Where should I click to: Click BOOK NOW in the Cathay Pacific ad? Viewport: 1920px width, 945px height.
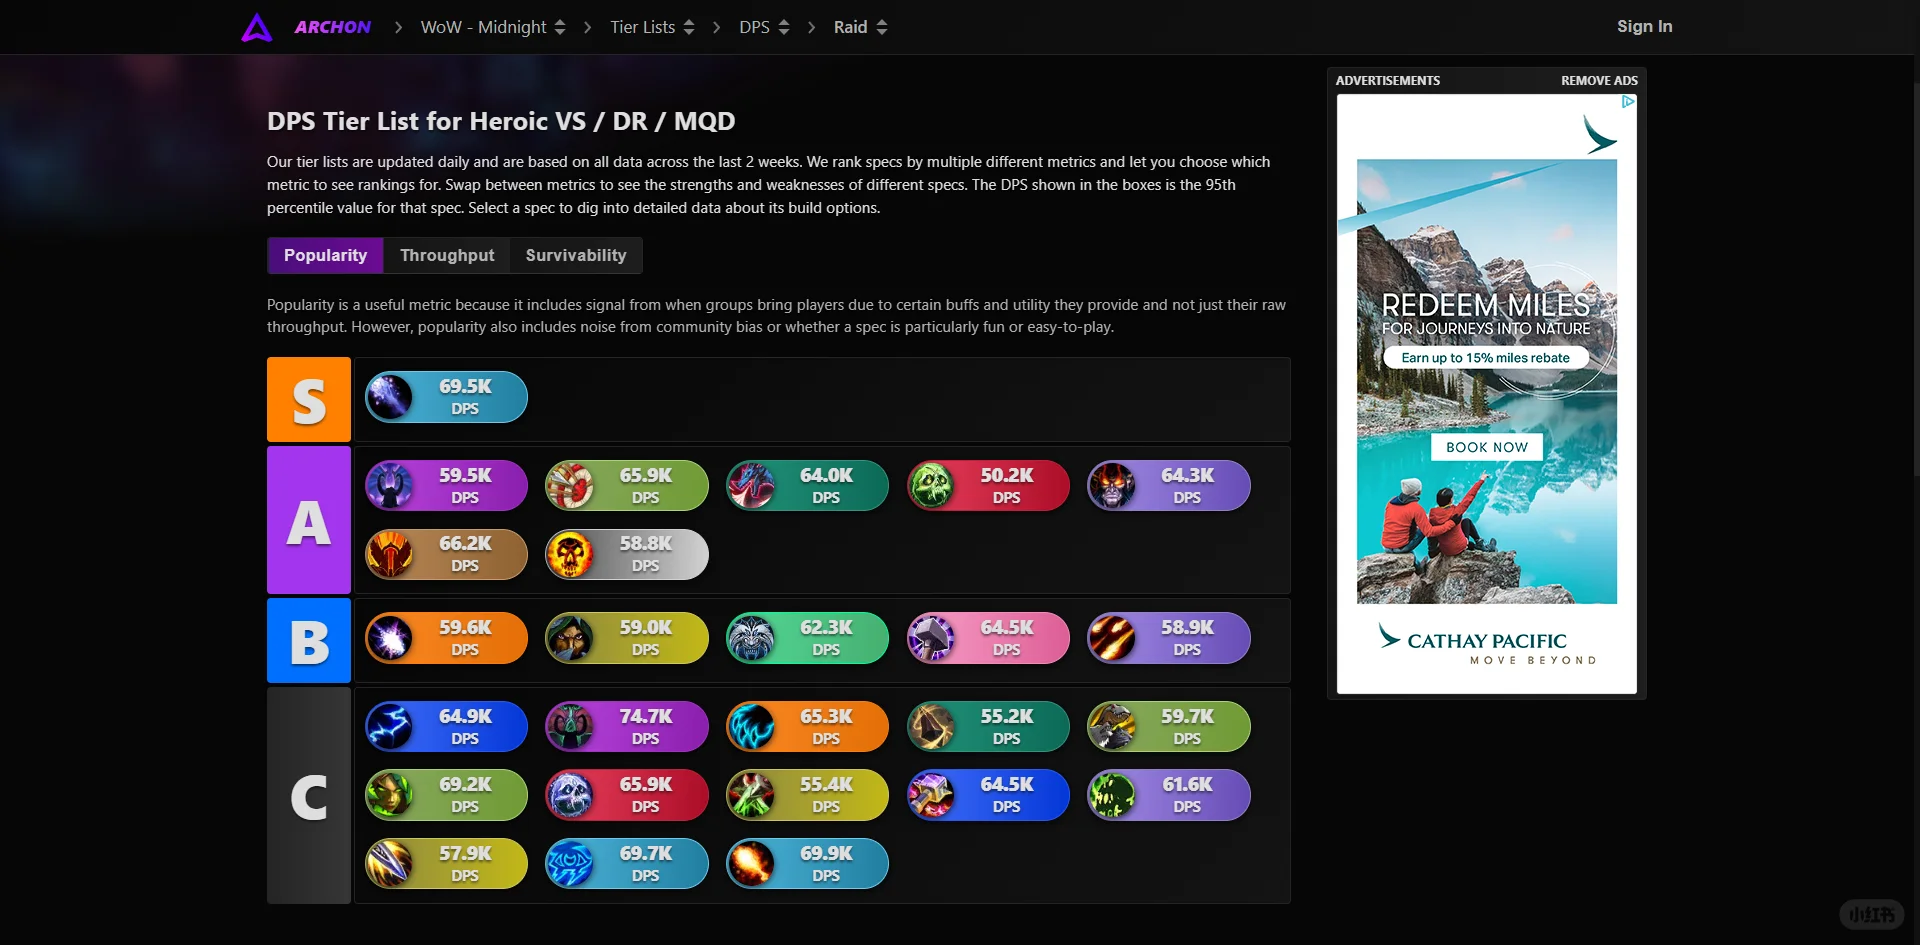coord(1487,447)
